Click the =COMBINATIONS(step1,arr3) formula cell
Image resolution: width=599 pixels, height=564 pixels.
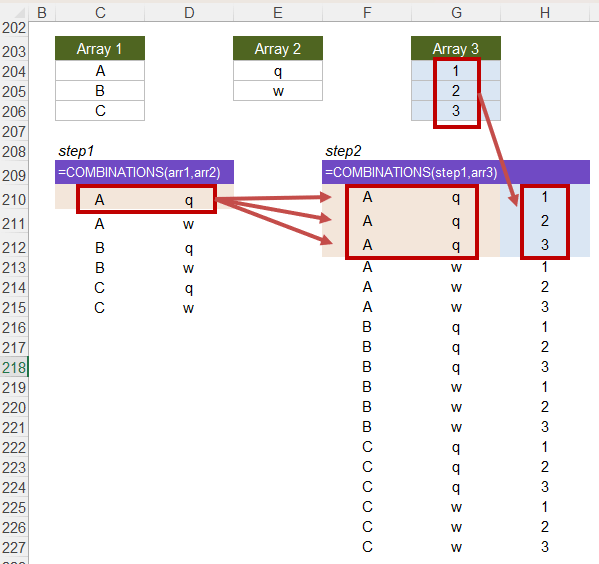pyautogui.click(x=456, y=172)
